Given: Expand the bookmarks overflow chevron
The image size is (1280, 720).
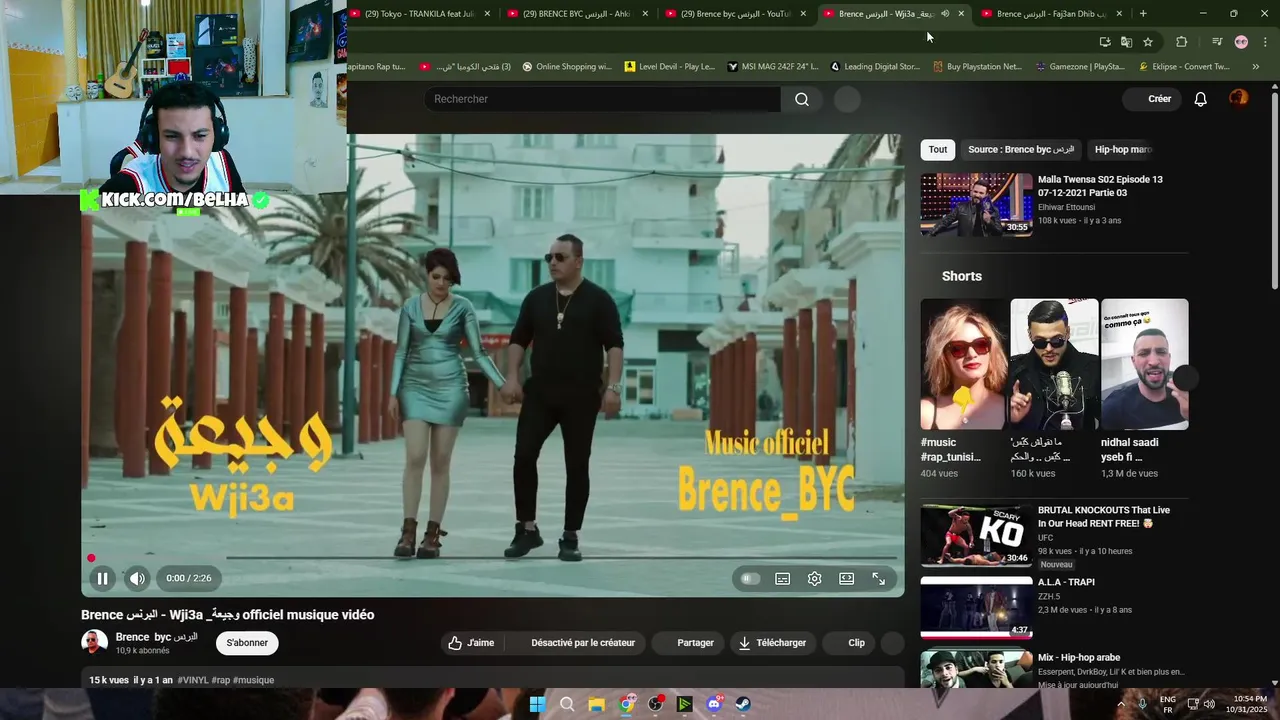Looking at the screenshot, I should (x=1256, y=67).
